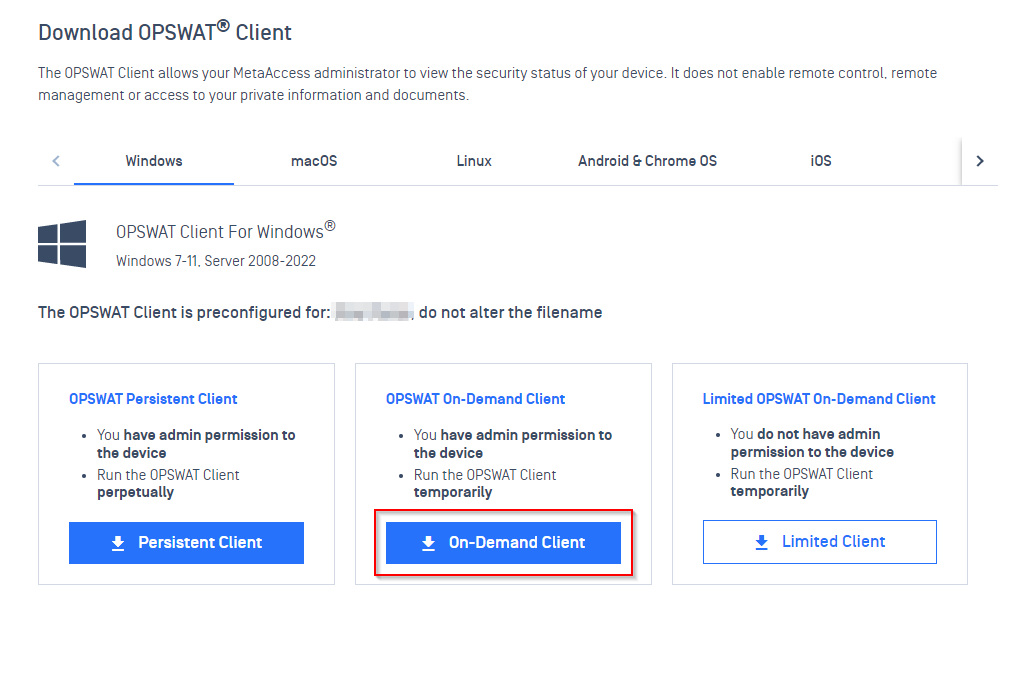Open the OPSWAT Persistent Client link
Image resolution: width=1033 pixels, height=683 pixels.
pos(154,399)
